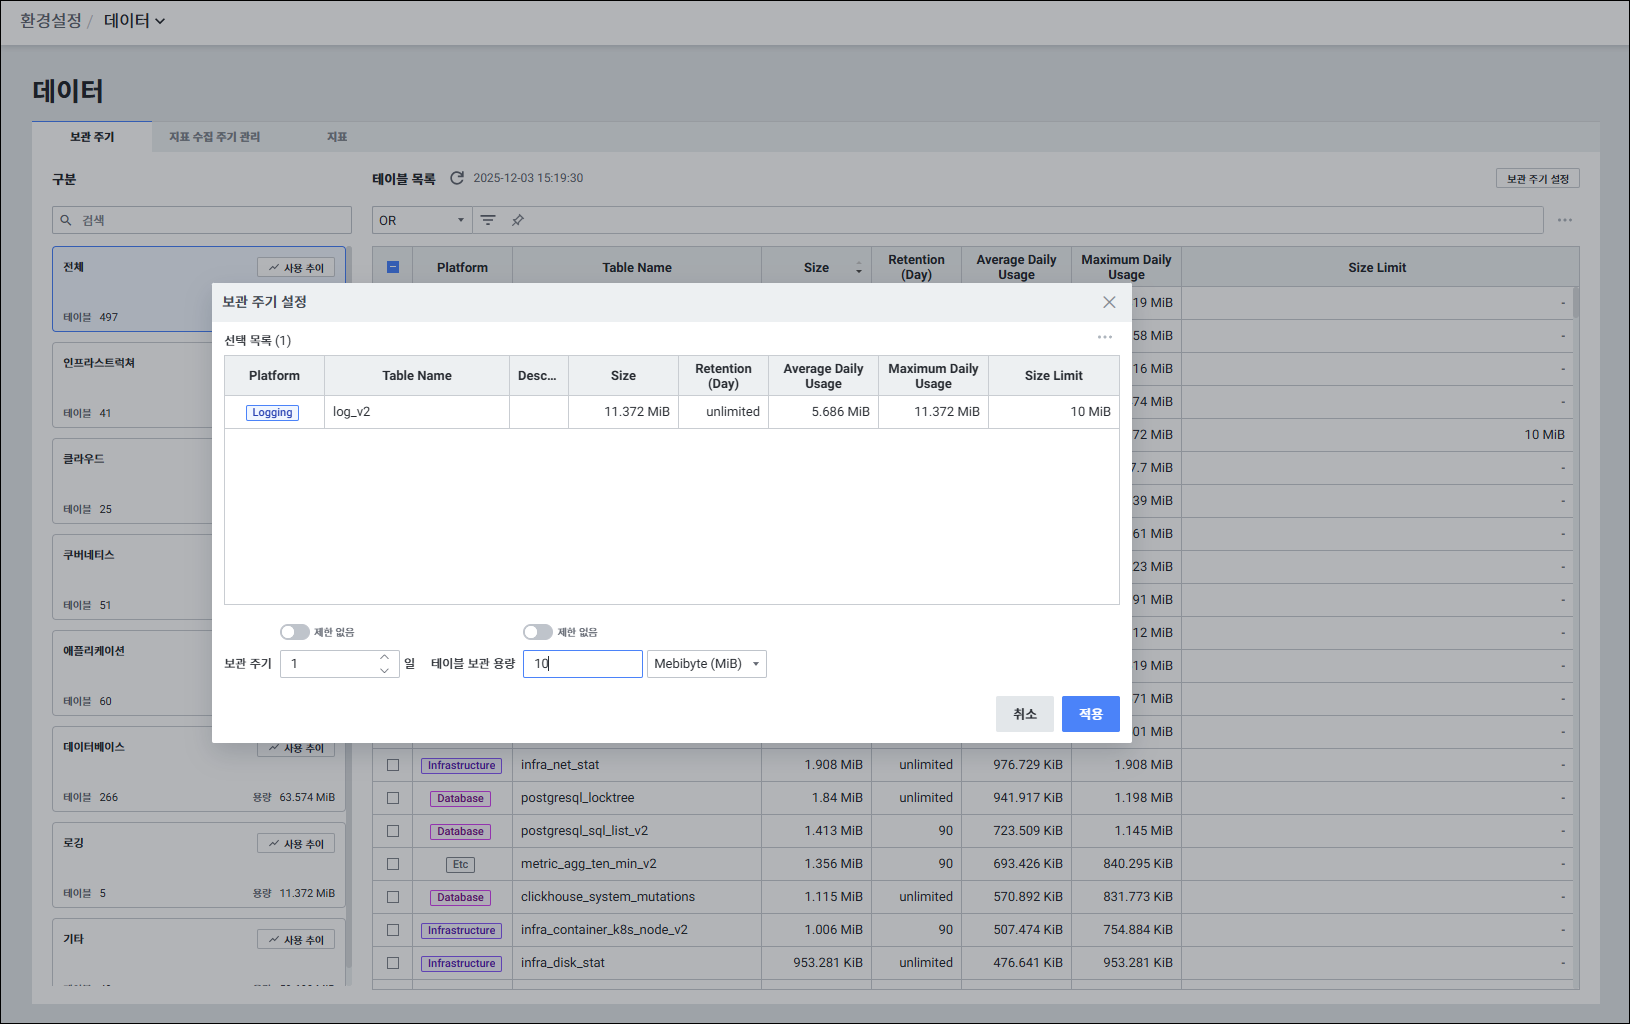Click the table storage capacity input field
Viewport: 1630px width, 1024px height.
[582, 664]
